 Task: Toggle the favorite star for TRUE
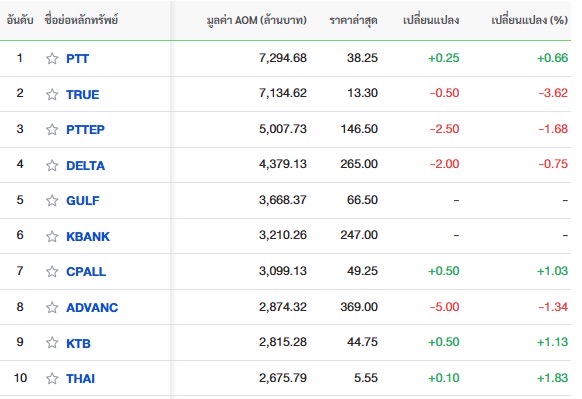pos(52,94)
